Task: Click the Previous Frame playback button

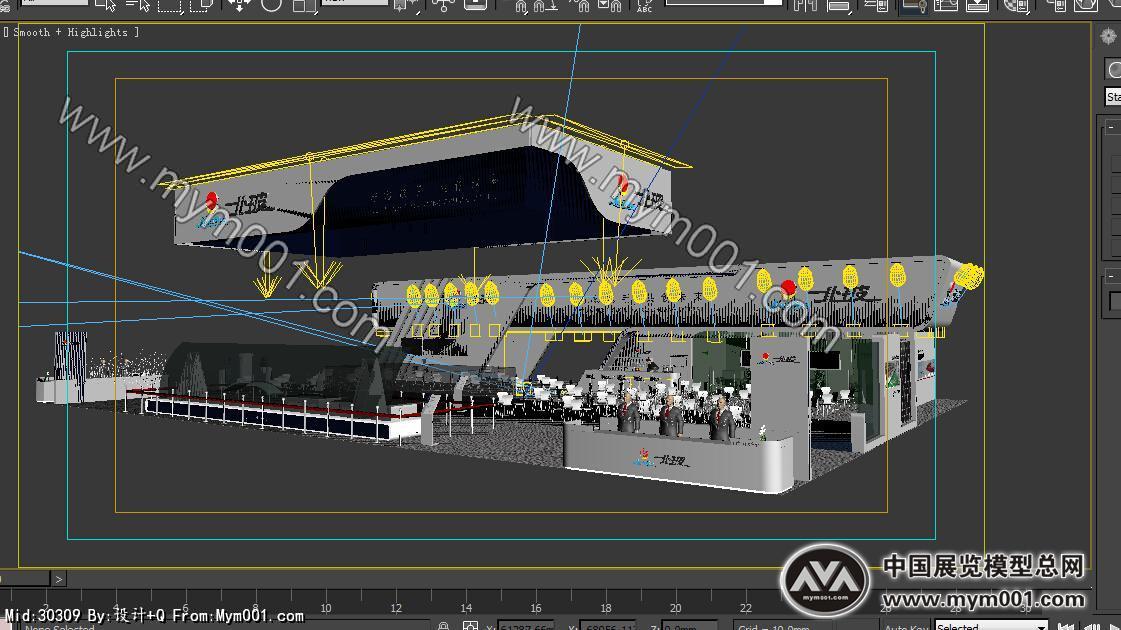Action: pyautogui.click(x=1091, y=626)
